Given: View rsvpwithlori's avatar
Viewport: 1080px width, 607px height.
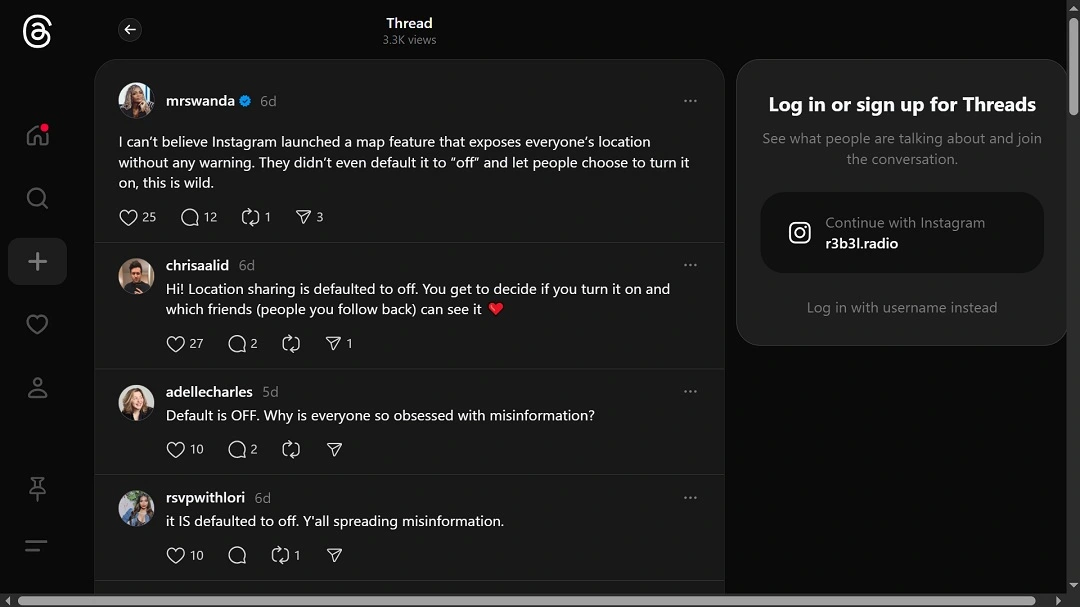Looking at the screenshot, I should [x=136, y=508].
